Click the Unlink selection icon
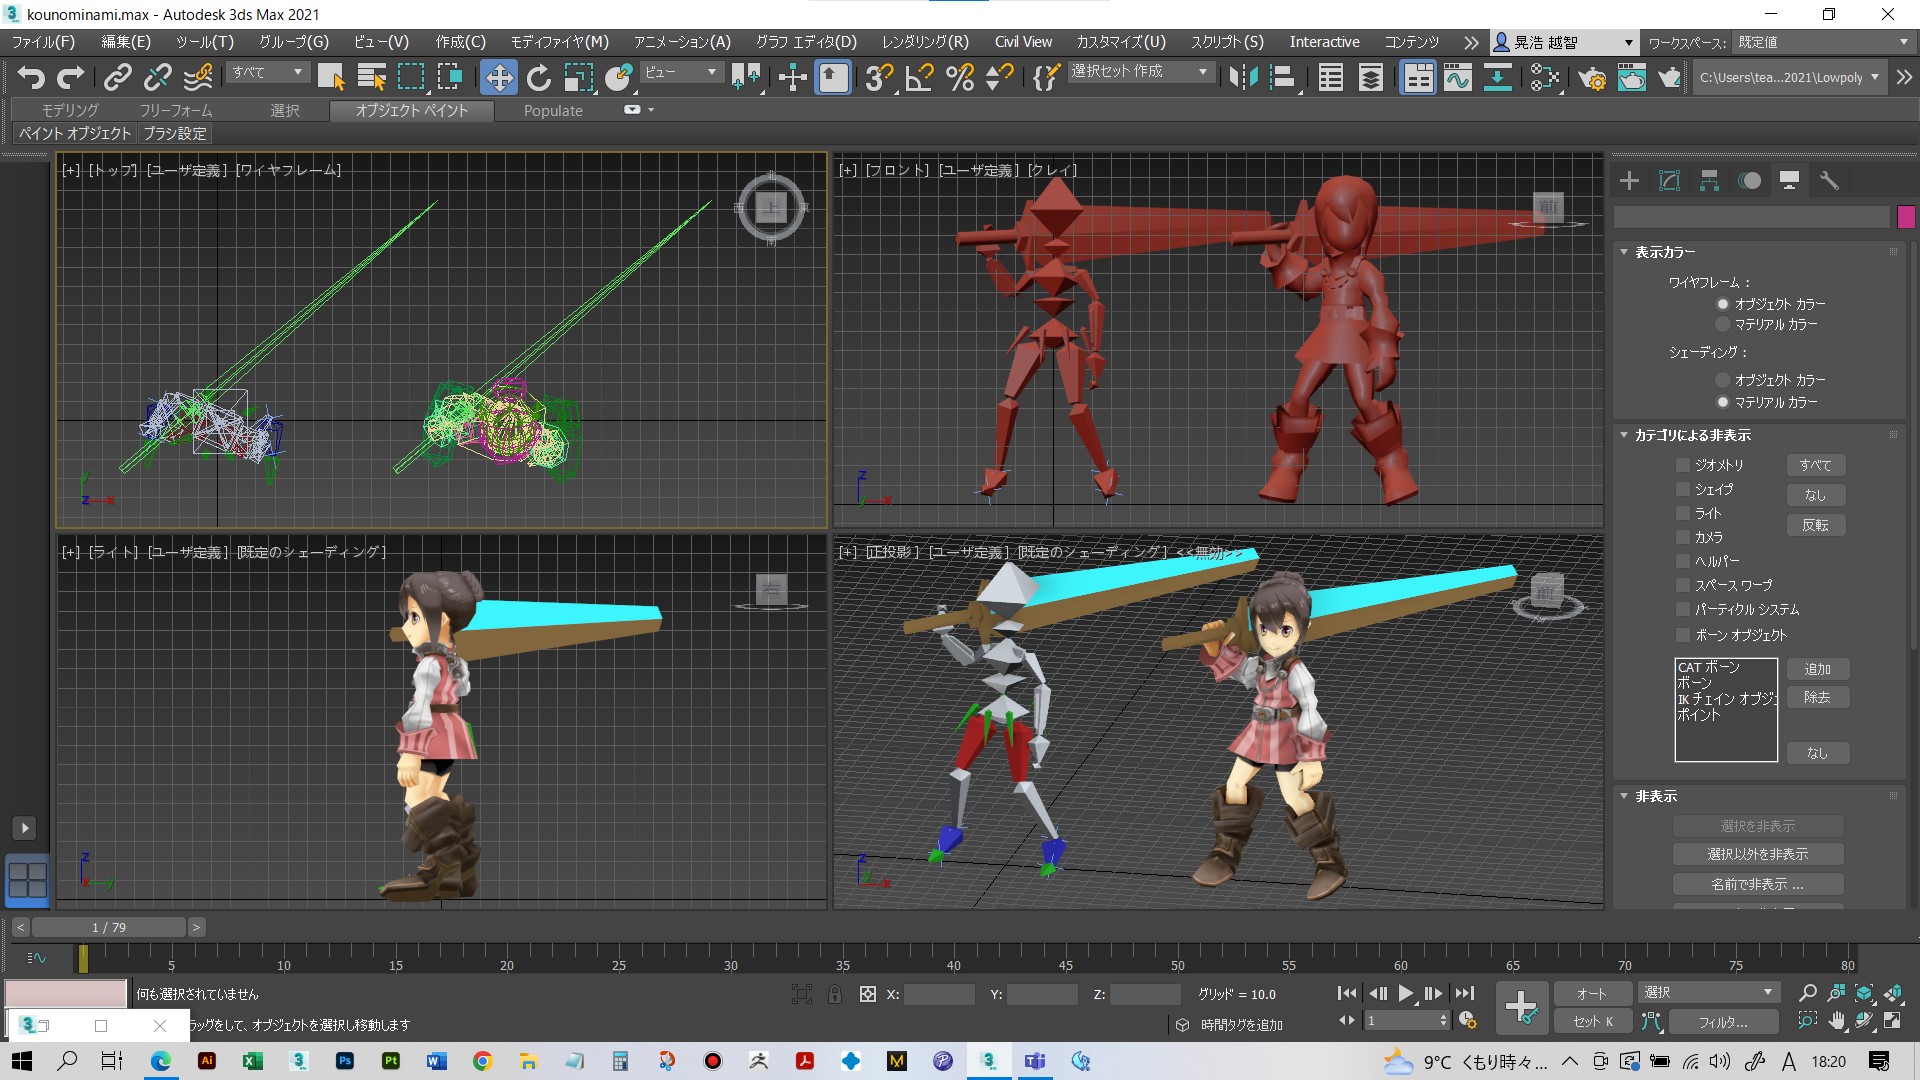The width and height of the screenshot is (1920, 1080). click(x=157, y=77)
